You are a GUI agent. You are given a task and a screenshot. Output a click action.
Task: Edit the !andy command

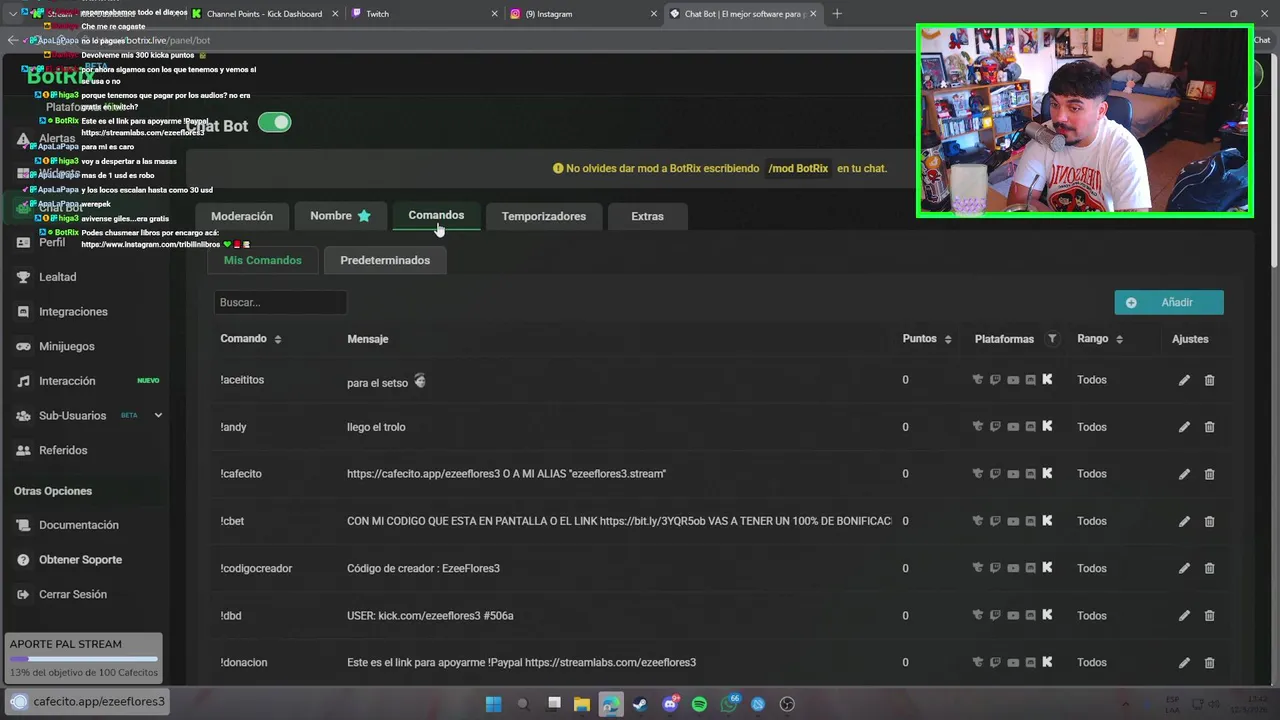click(x=1184, y=427)
